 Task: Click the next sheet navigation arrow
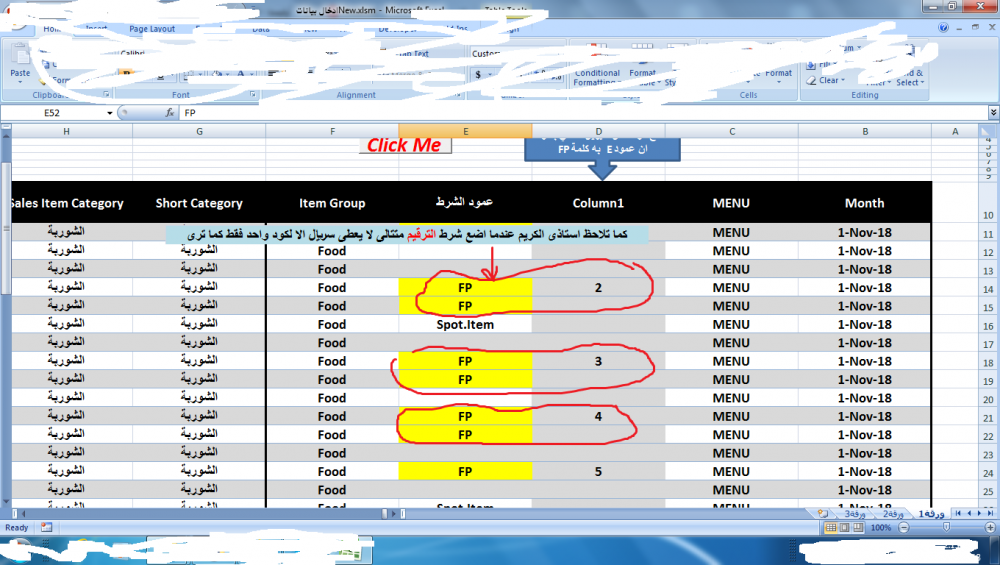tap(980, 513)
